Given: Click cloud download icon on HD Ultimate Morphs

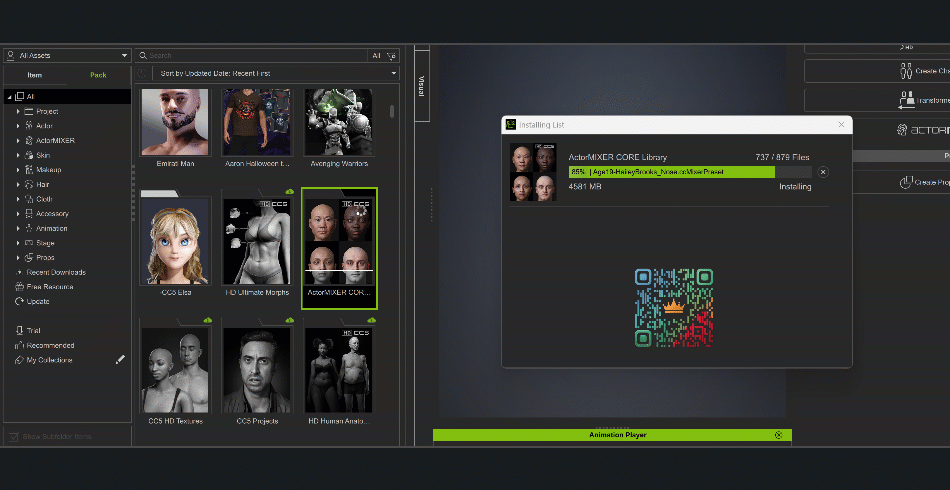Looking at the screenshot, I should 289,191.
